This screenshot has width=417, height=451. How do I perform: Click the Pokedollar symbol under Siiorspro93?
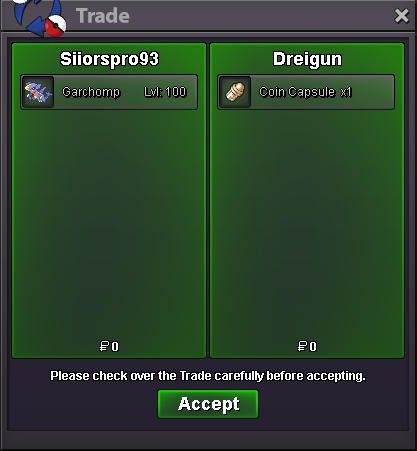point(104,346)
